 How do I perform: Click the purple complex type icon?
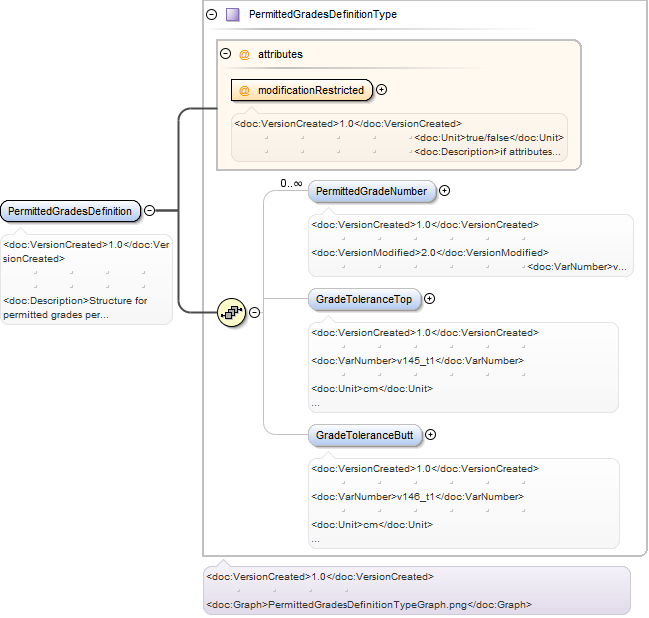click(233, 14)
